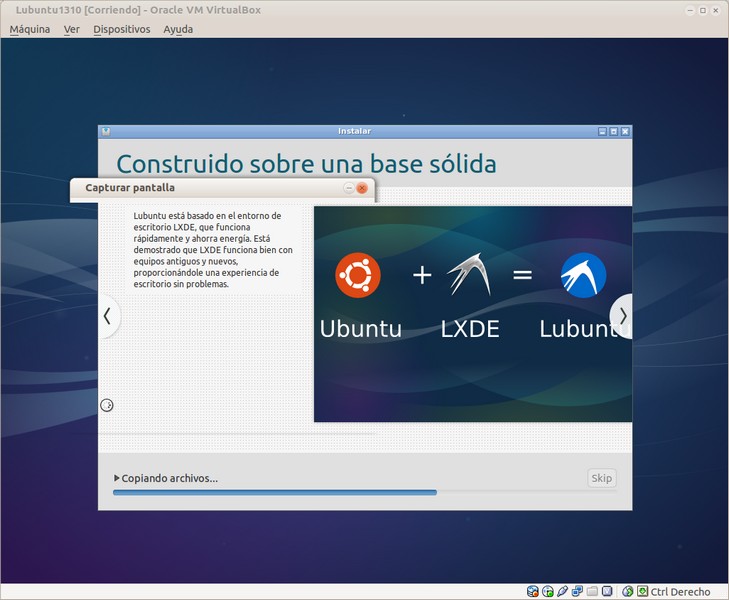The height and width of the screenshot is (600, 729).
Task: Click the network adapters status icon
Action: tap(578, 592)
